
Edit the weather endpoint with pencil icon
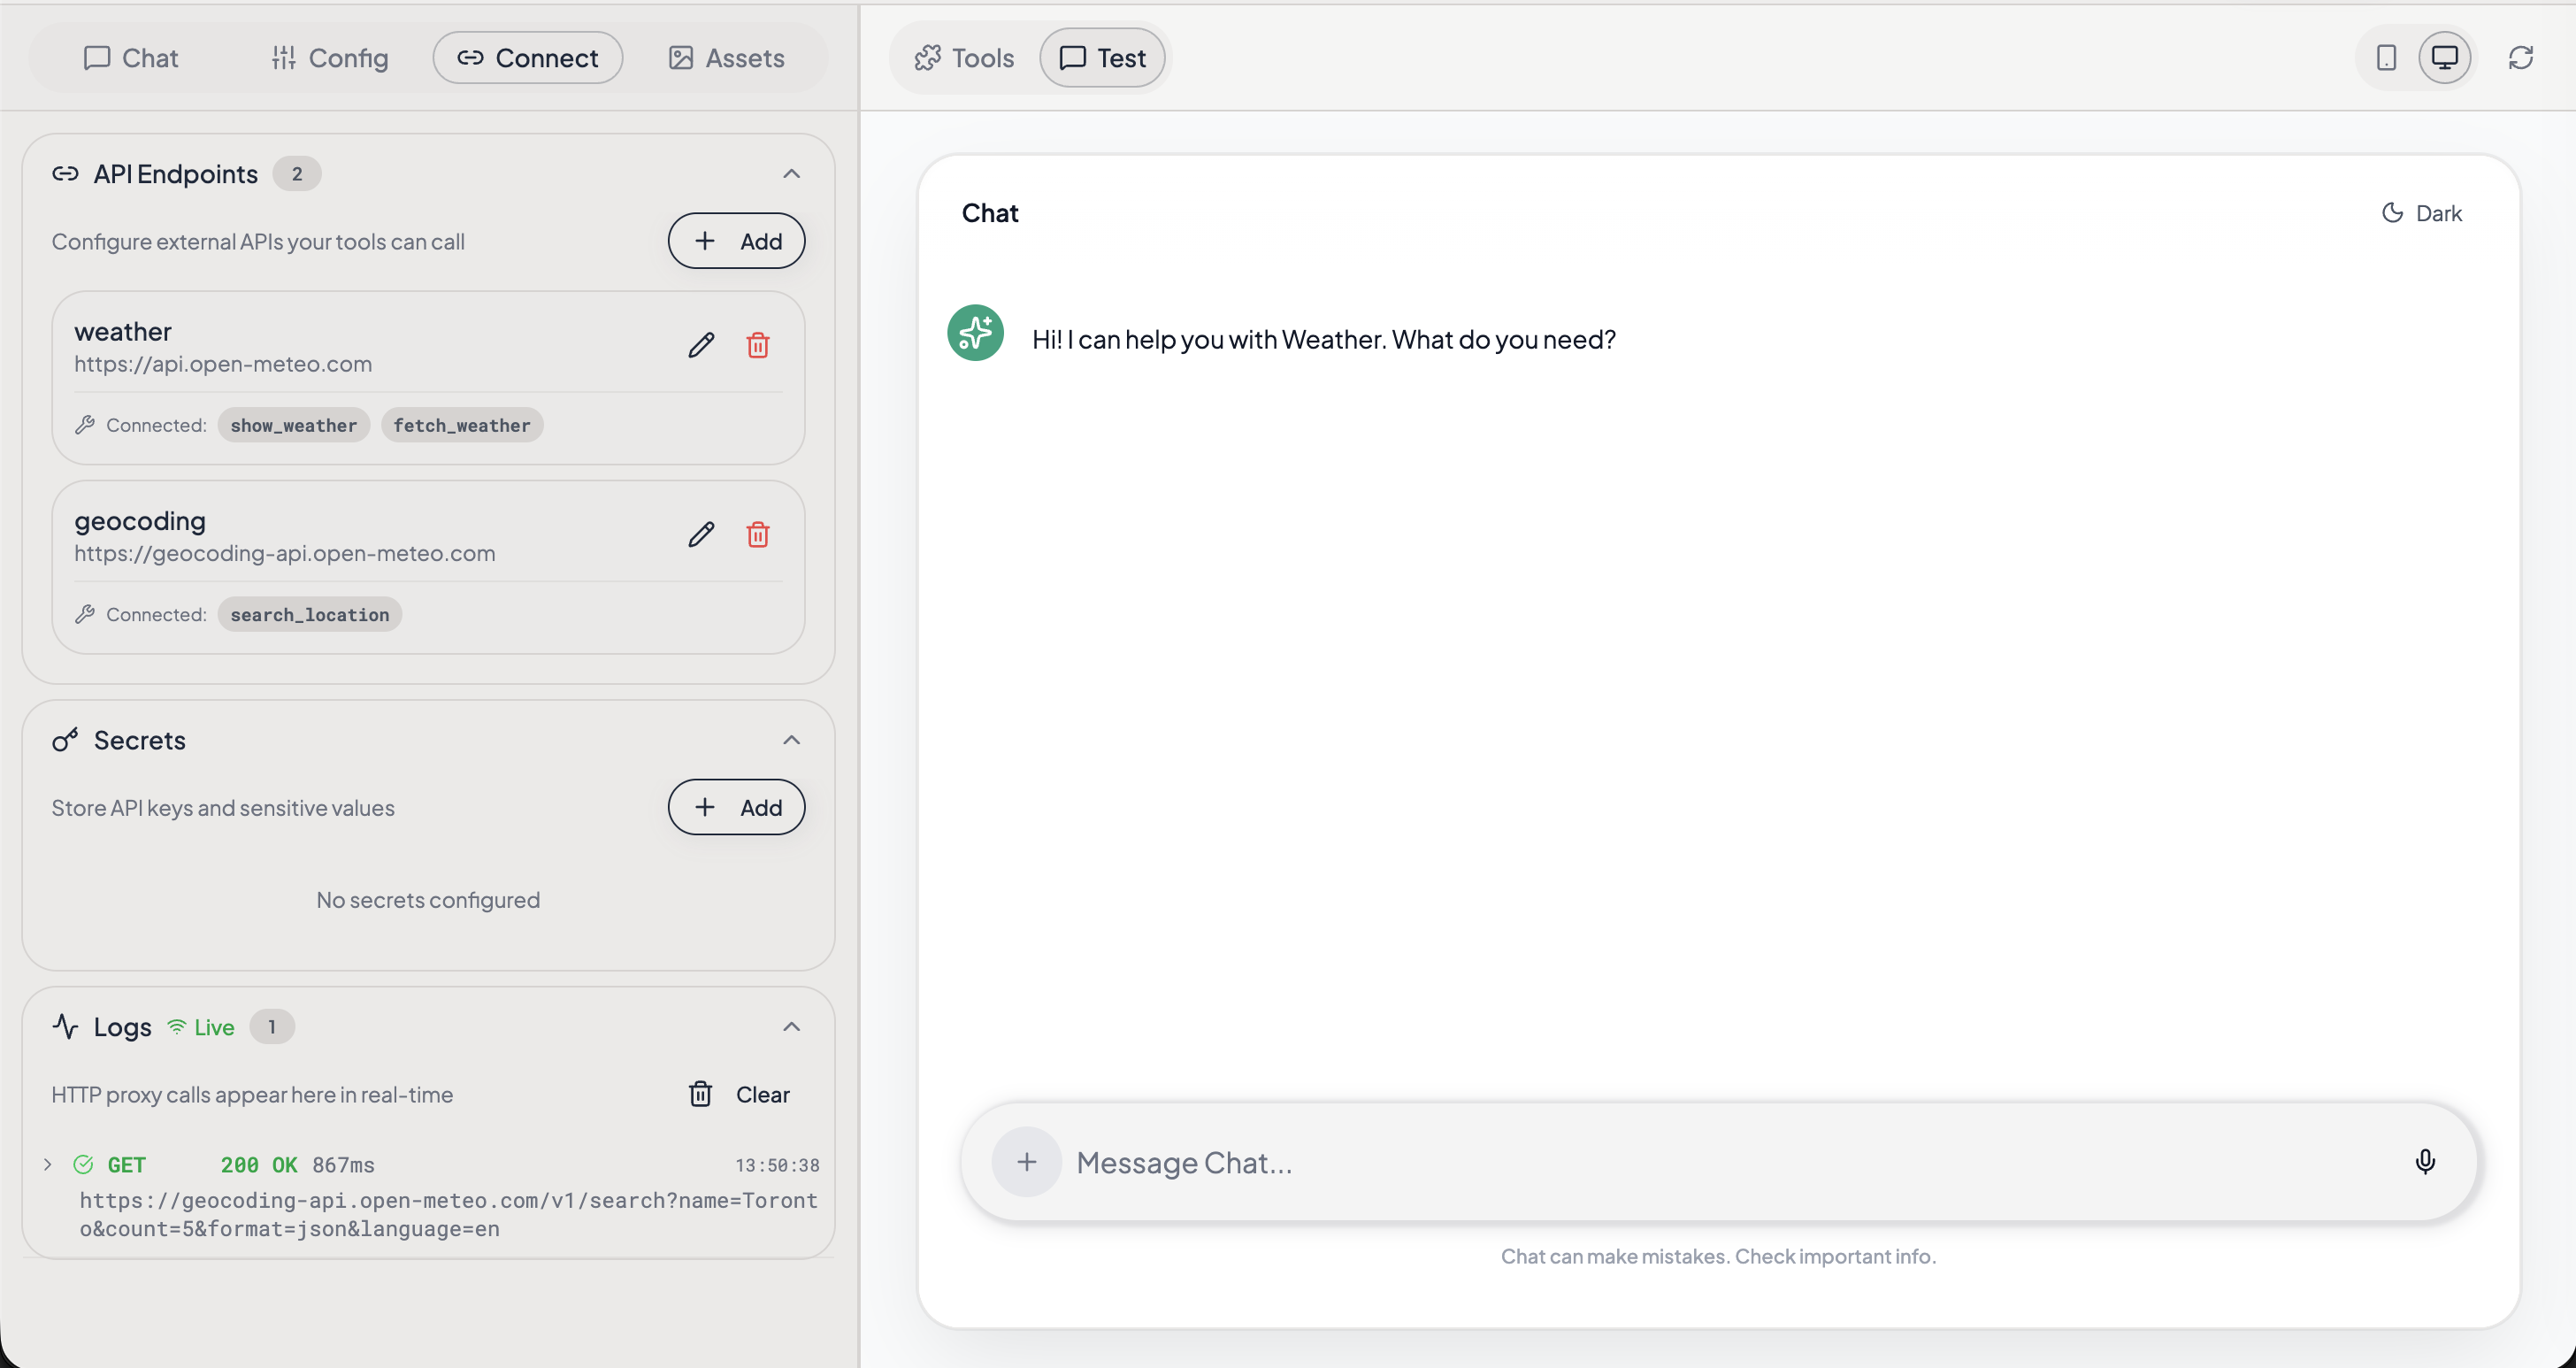point(701,346)
